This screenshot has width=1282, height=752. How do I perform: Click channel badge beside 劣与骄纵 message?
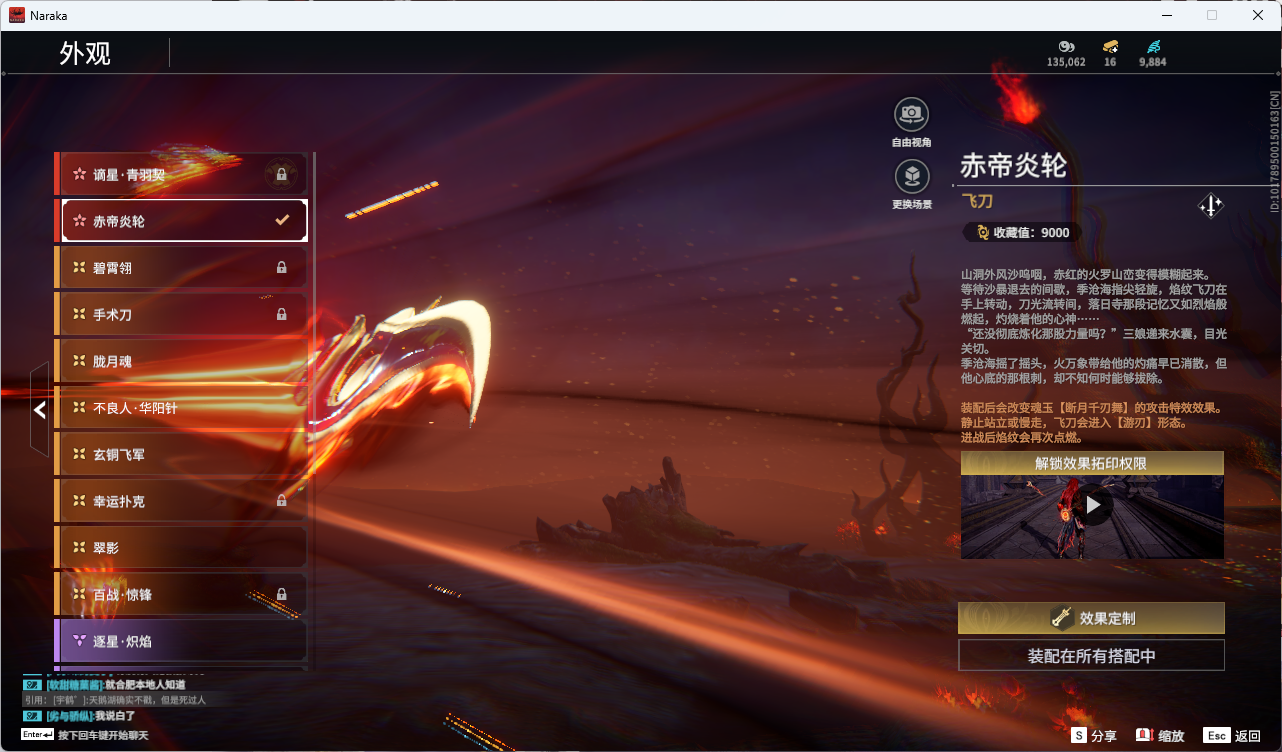(x=32, y=716)
